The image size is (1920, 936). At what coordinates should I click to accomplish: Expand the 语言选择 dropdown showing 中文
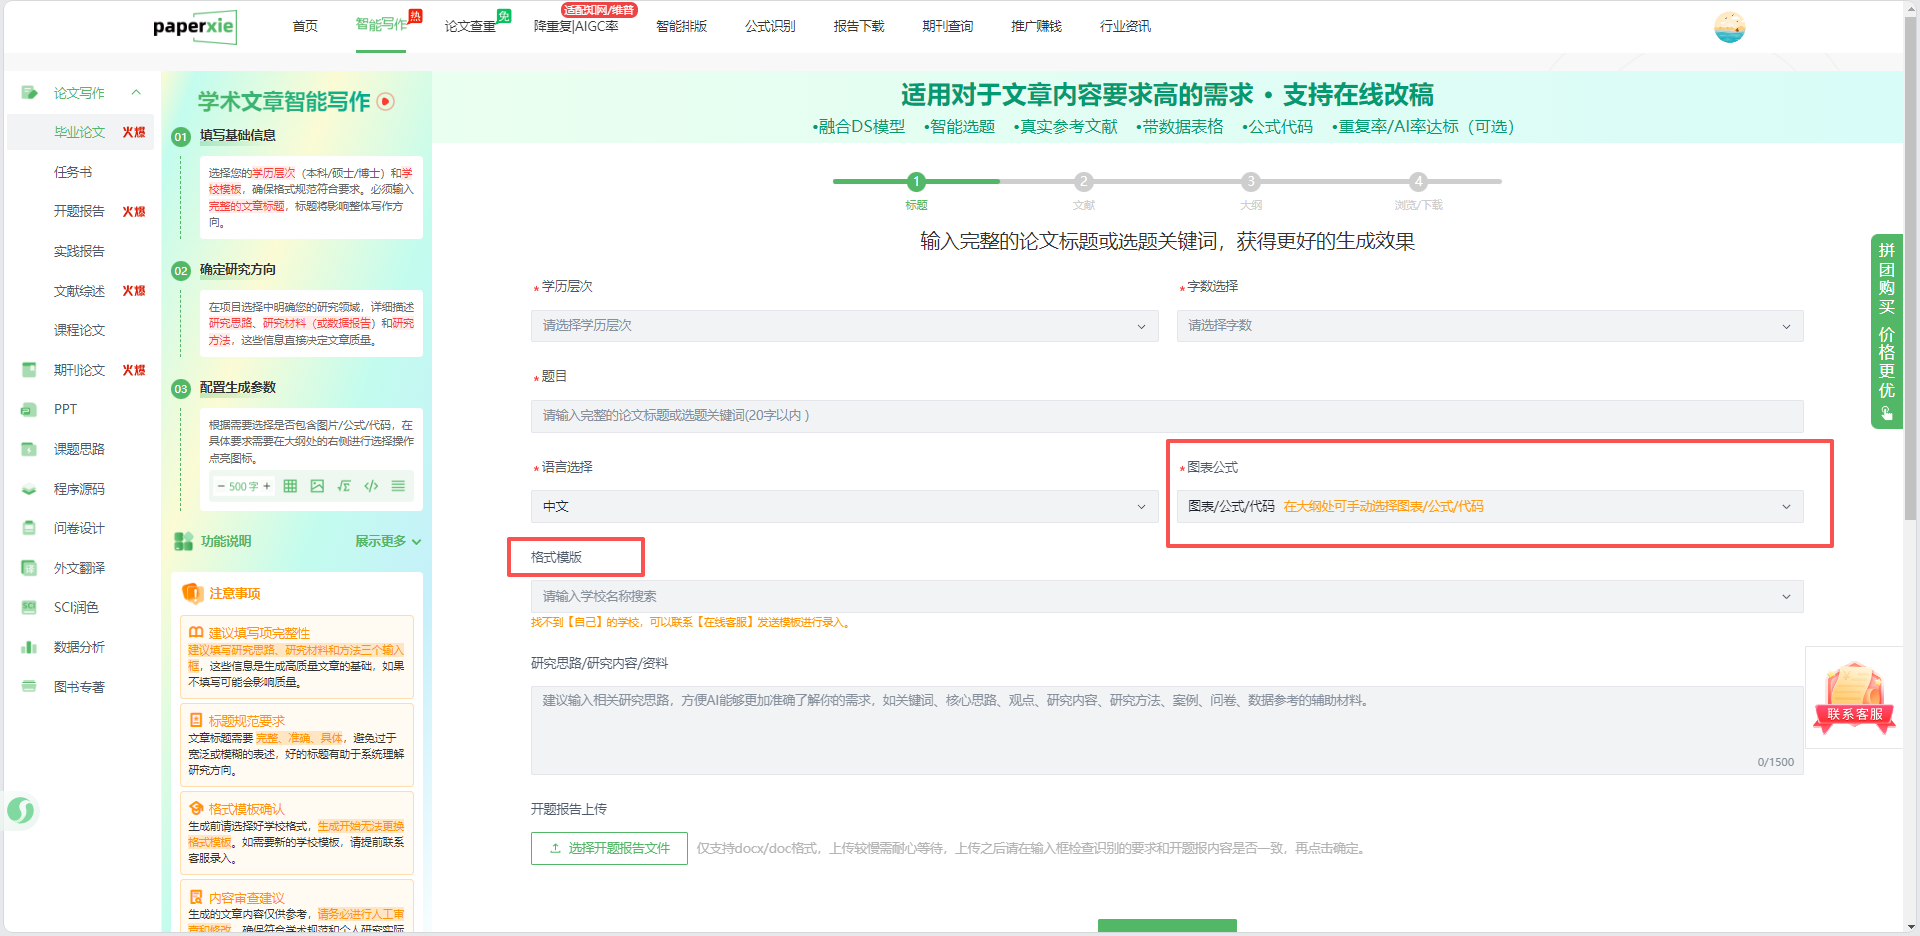coord(843,507)
